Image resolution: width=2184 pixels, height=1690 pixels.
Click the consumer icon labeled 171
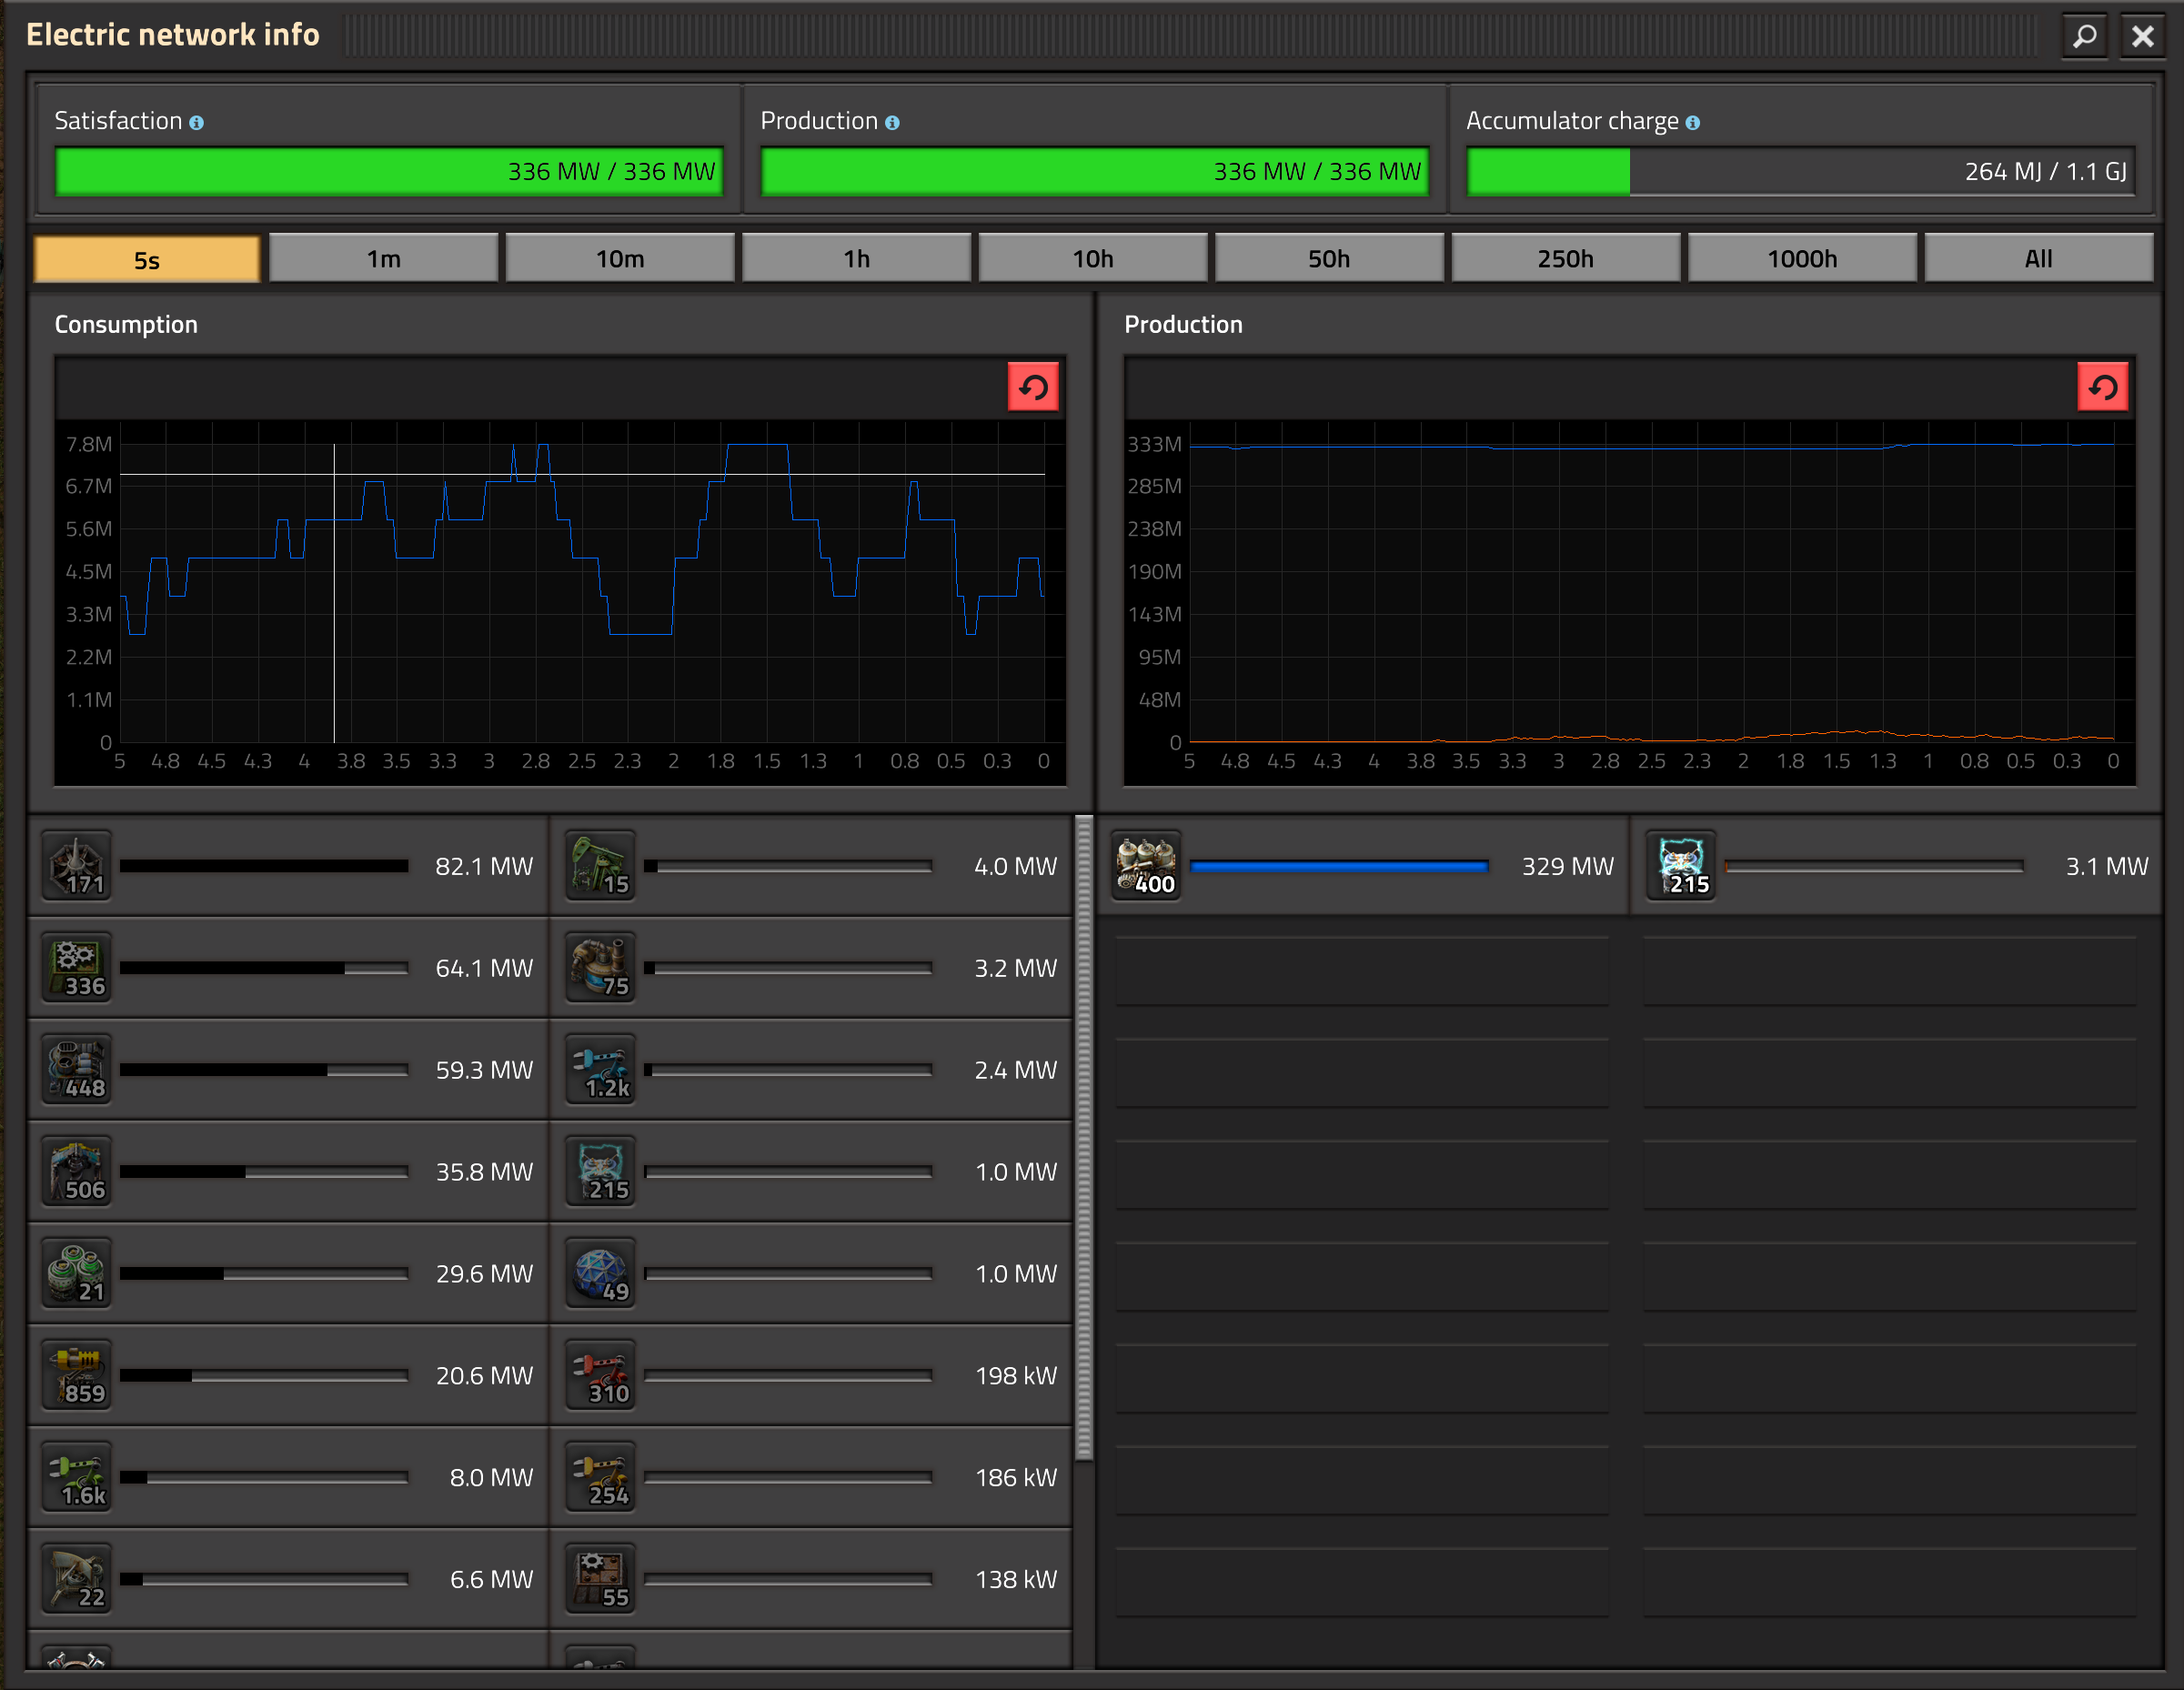click(x=77, y=866)
